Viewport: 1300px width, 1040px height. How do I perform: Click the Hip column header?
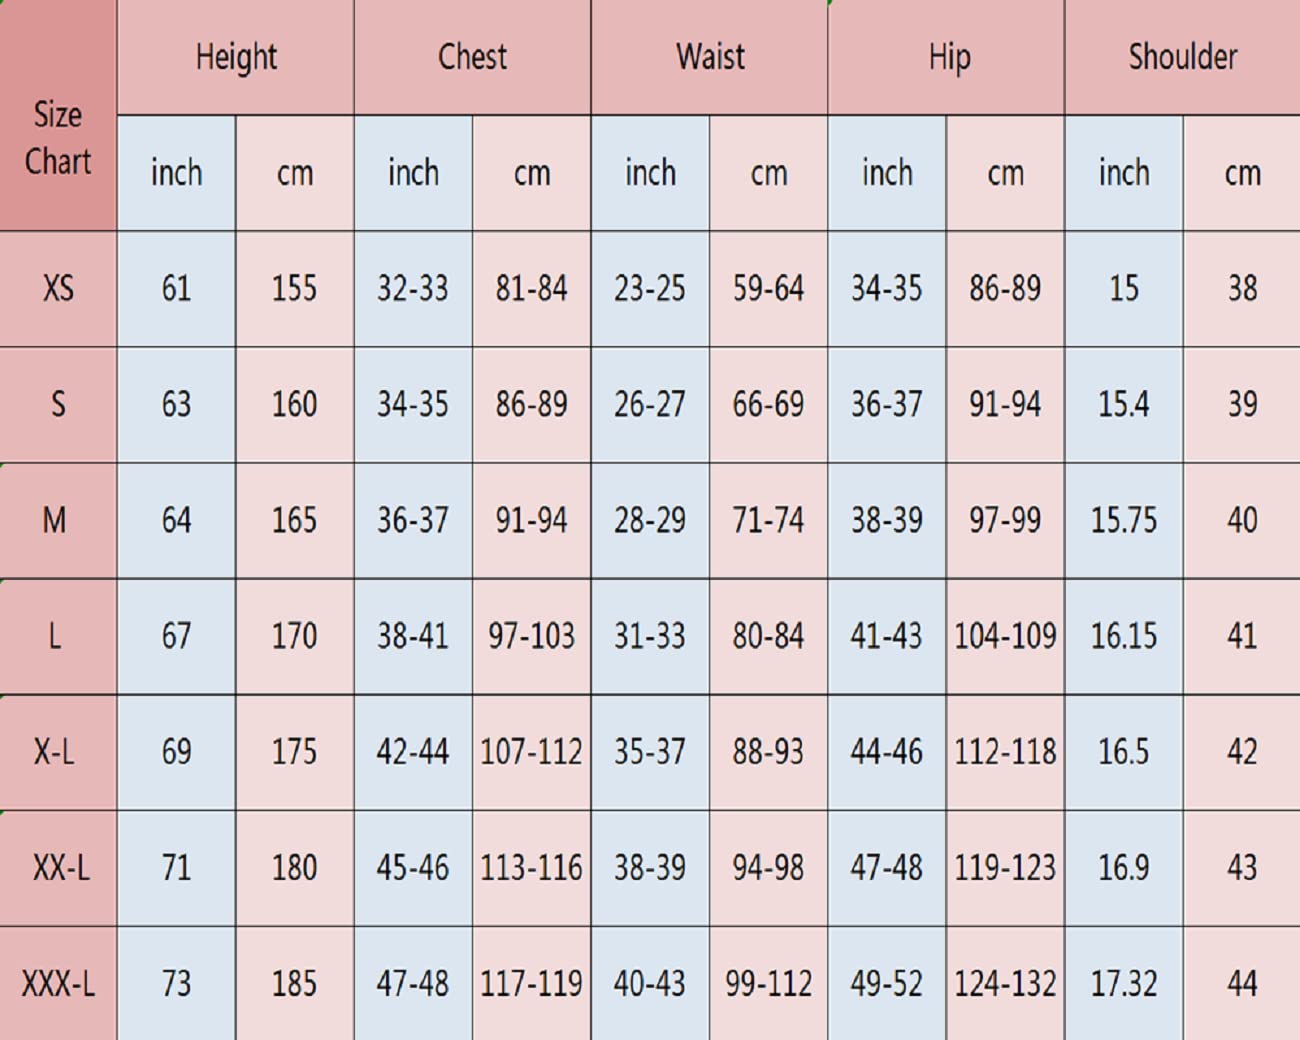tap(948, 57)
